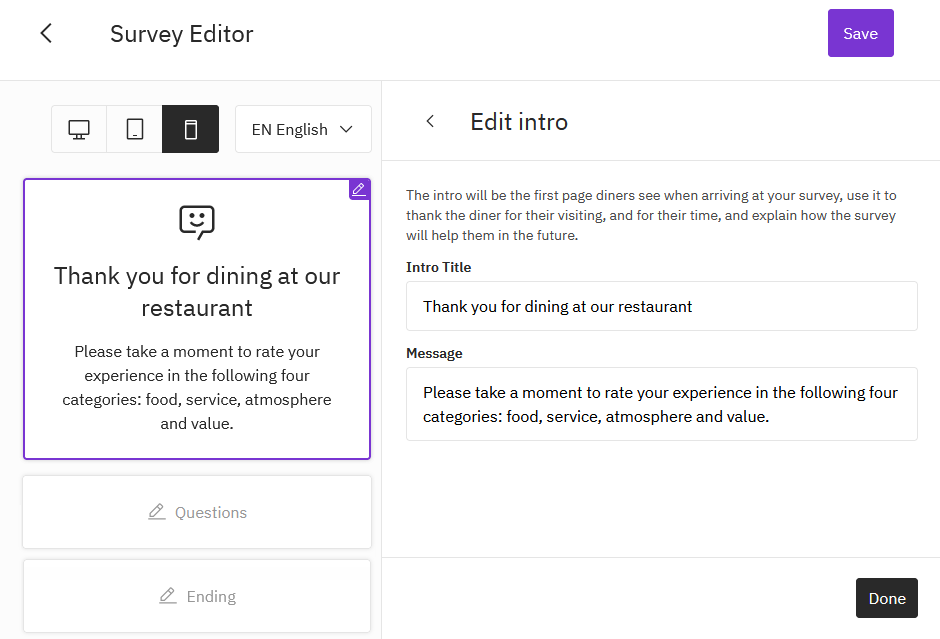Click the preview message paragraph in intro card
The width and height of the screenshot is (940, 639).
[197, 387]
